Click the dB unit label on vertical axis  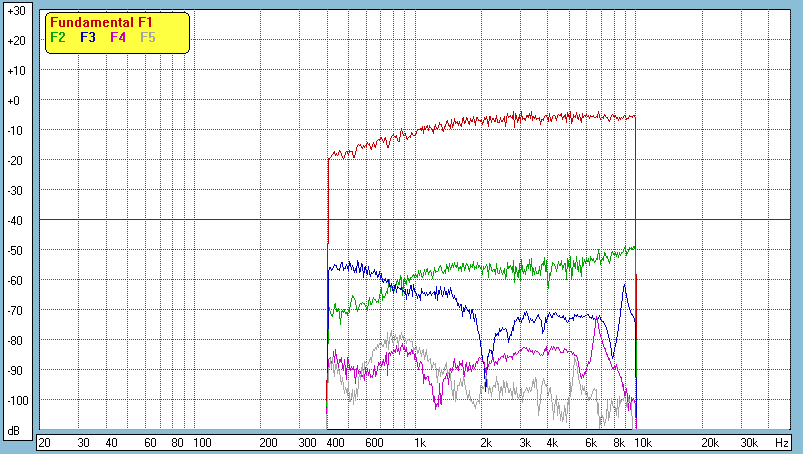pos(15,430)
